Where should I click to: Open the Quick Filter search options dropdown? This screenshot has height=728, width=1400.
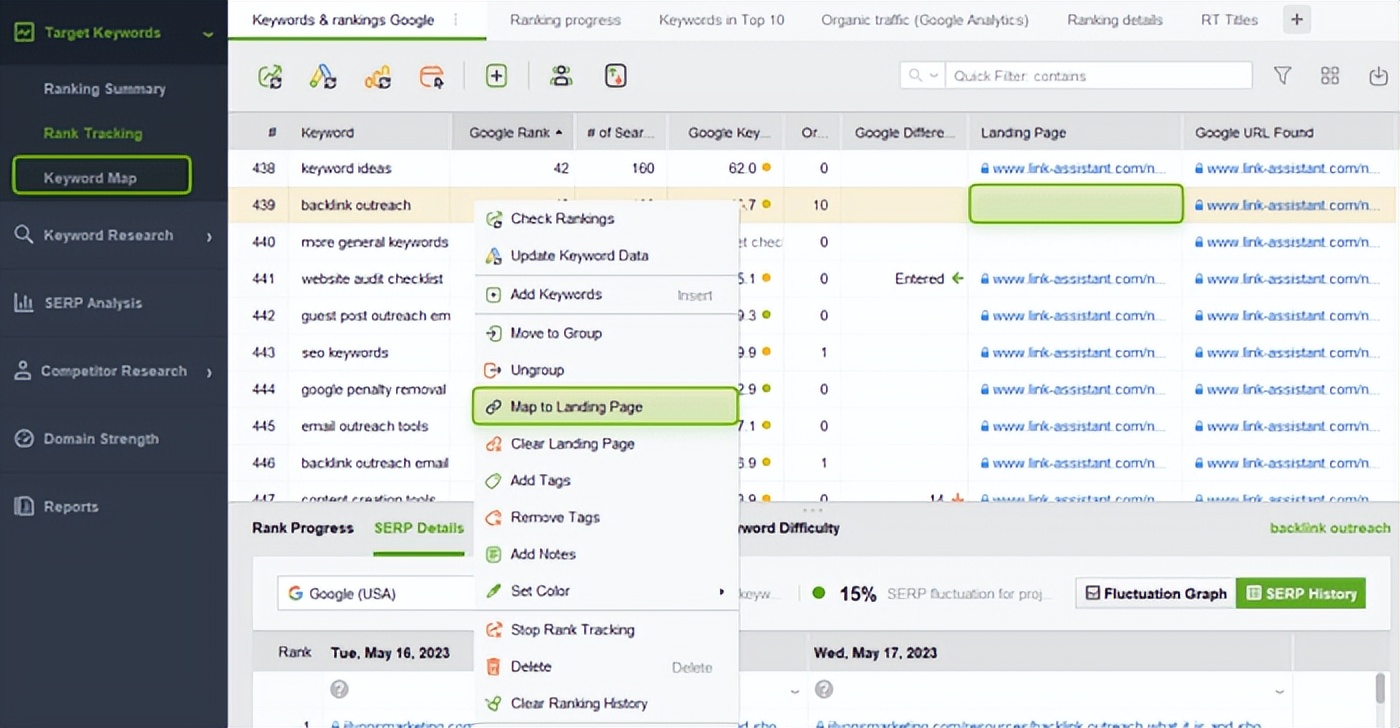click(x=922, y=76)
